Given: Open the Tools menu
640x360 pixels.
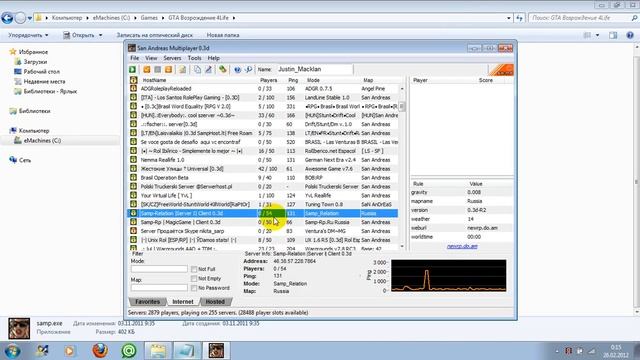Looking at the screenshot, I should point(194,58).
